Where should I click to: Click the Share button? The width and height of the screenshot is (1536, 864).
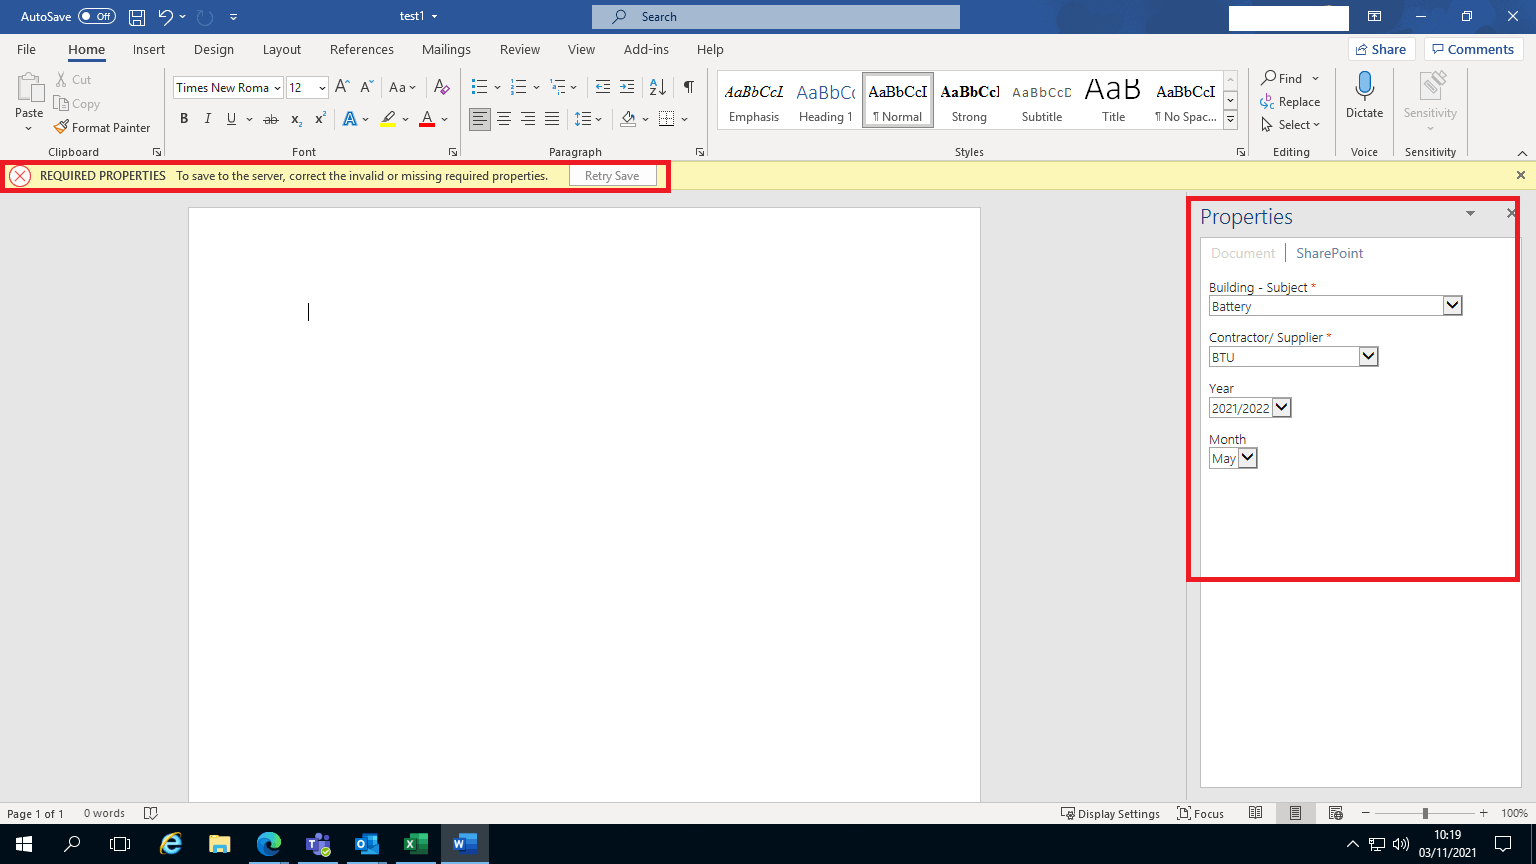point(1380,49)
